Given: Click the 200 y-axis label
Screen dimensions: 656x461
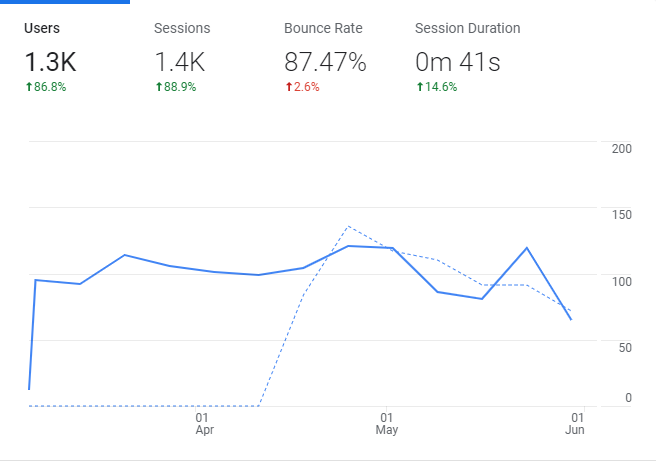Looking at the screenshot, I should (x=621, y=149).
